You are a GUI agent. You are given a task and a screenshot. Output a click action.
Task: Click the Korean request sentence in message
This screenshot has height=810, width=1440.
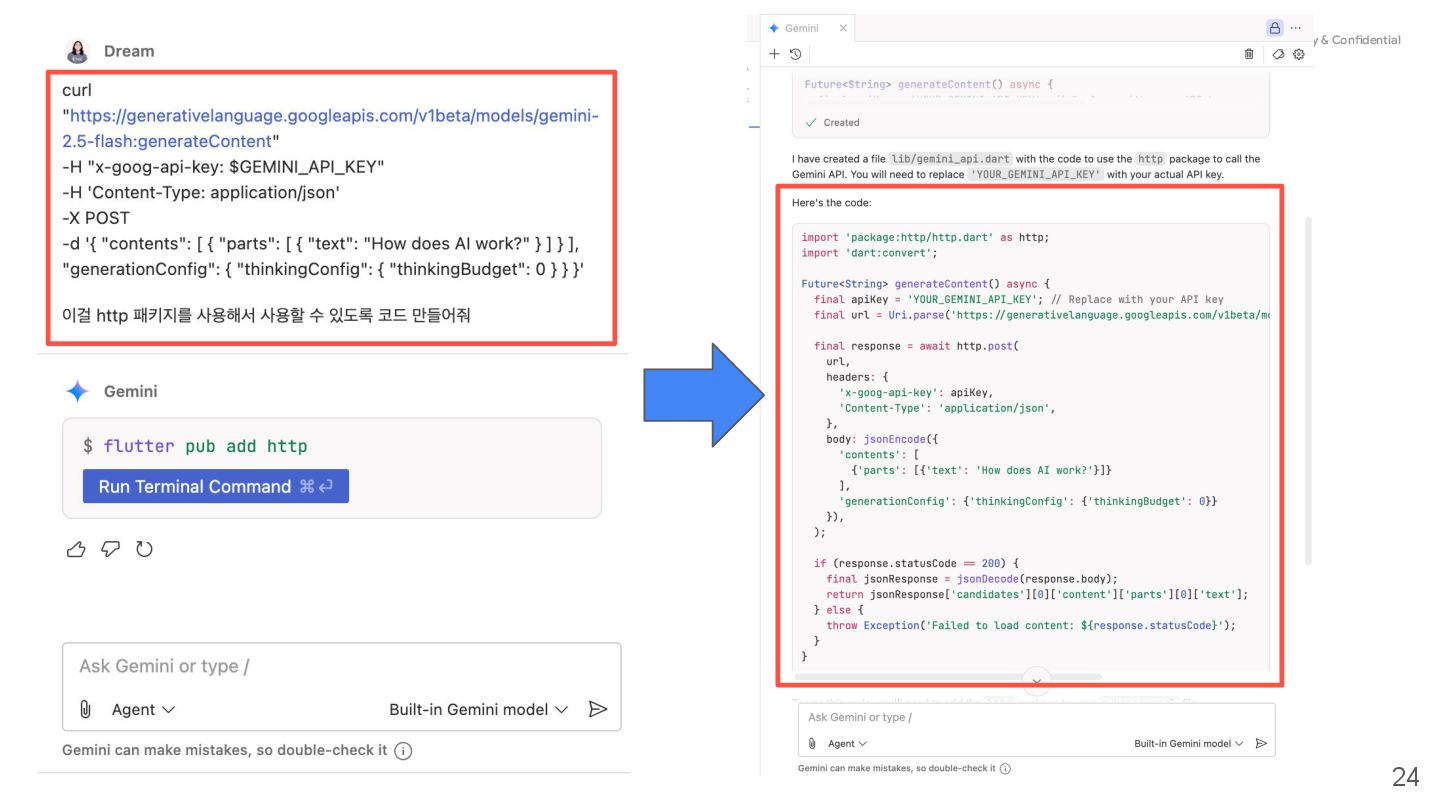tap(266, 315)
